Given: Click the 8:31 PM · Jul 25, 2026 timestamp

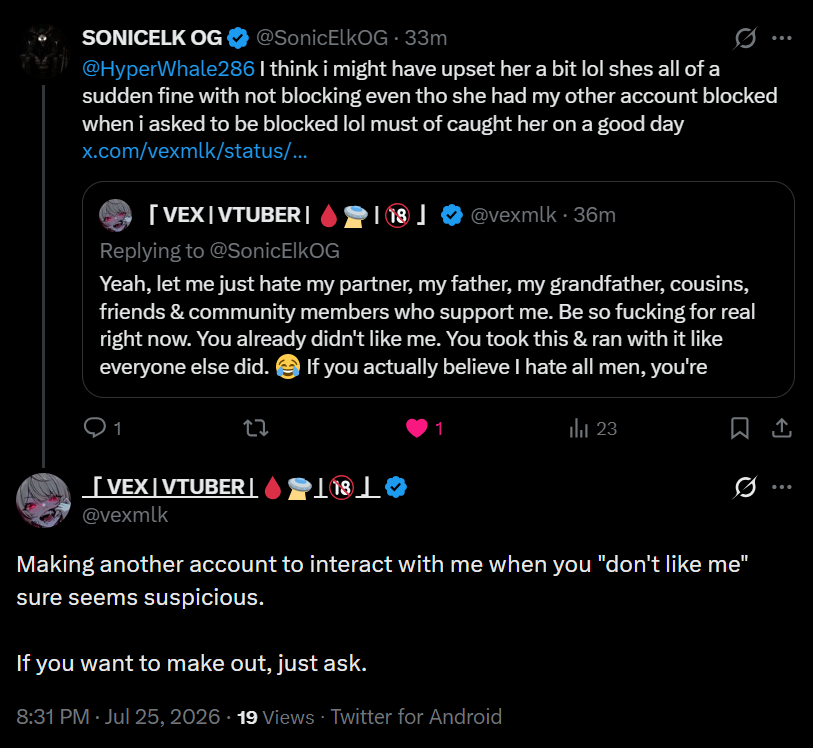Looking at the screenshot, I should [118, 717].
